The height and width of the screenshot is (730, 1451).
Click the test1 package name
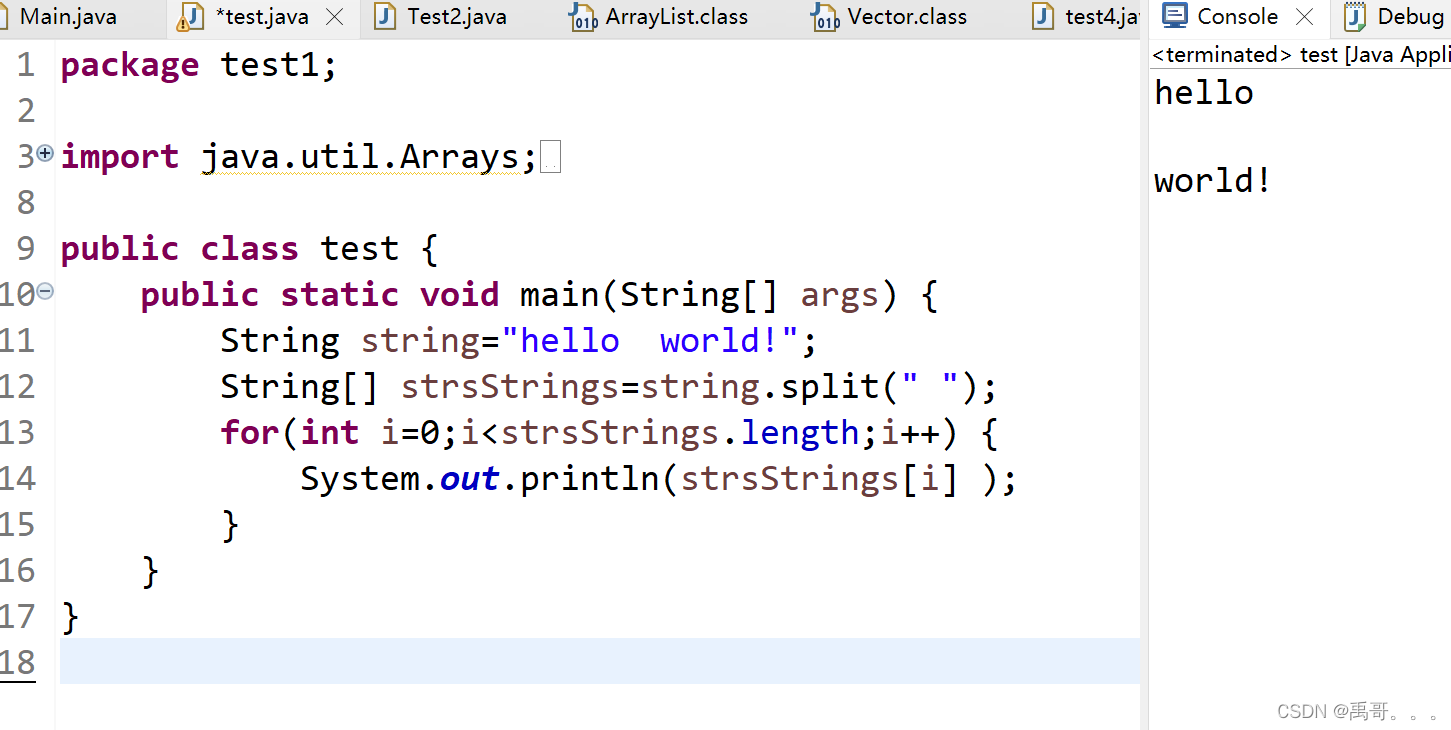point(270,66)
